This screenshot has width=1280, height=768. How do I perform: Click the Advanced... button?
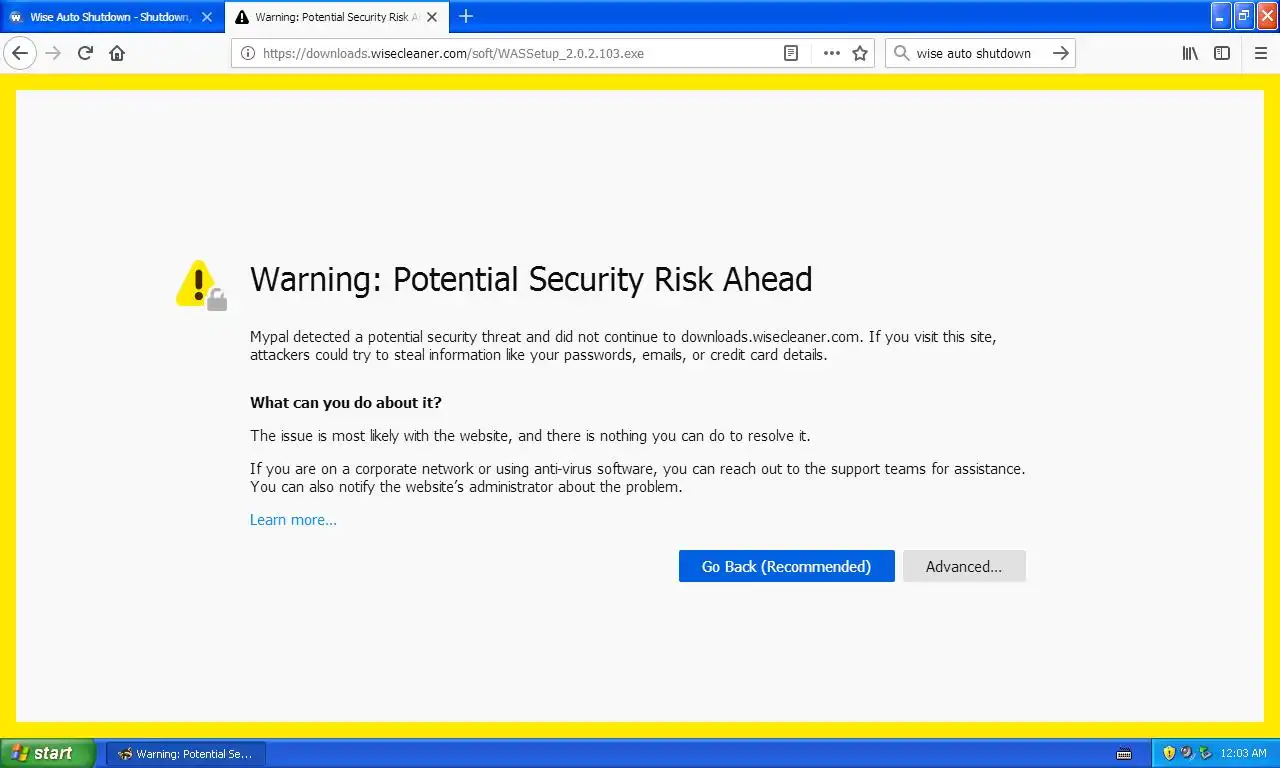pos(964,566)
